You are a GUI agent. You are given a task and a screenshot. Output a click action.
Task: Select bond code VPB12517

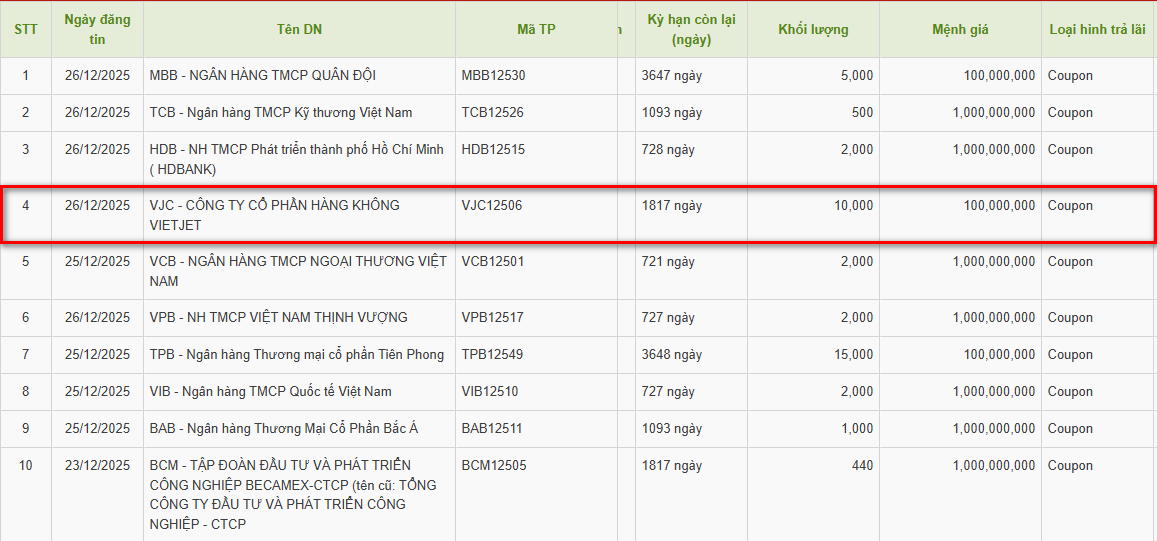click(493, 318)
